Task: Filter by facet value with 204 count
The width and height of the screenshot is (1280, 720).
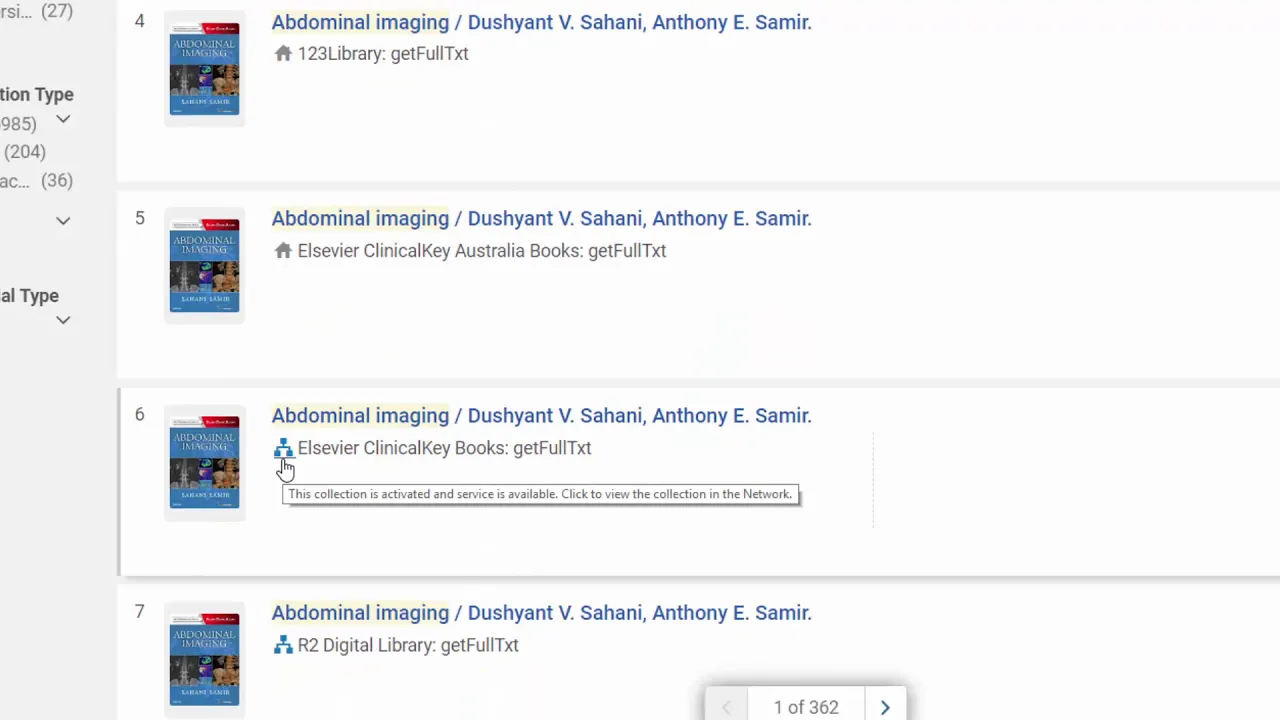Action: [24, 152]
